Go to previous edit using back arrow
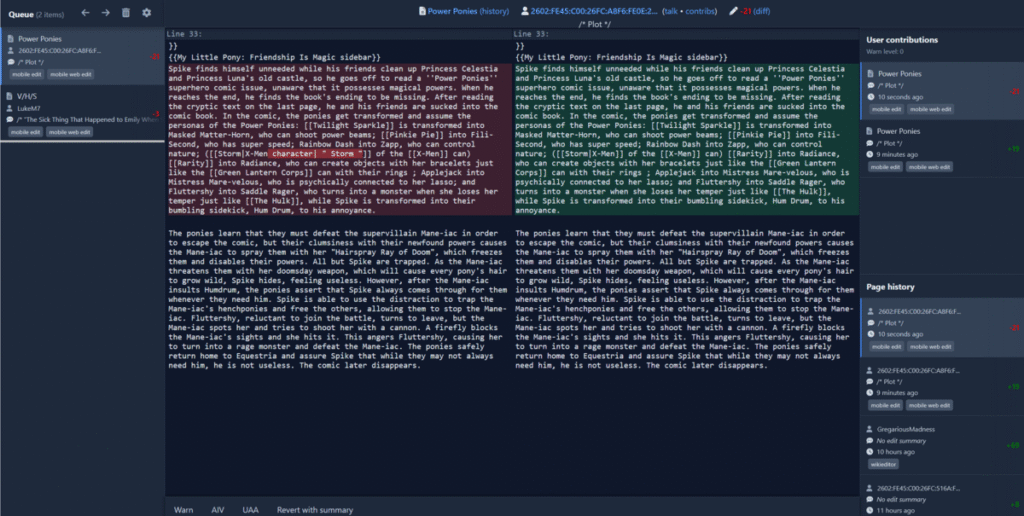 click(x=85, y=13)
